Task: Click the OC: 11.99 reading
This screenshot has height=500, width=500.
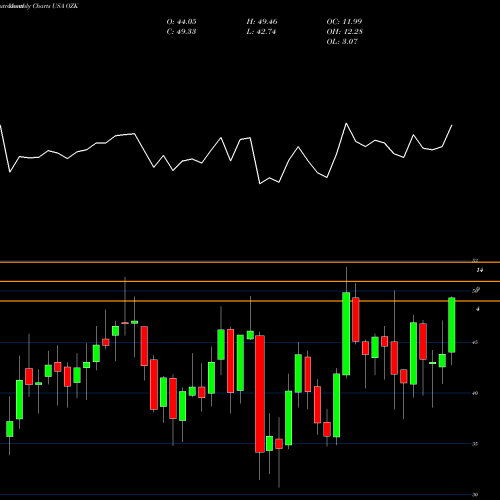Action: point(344,22)
